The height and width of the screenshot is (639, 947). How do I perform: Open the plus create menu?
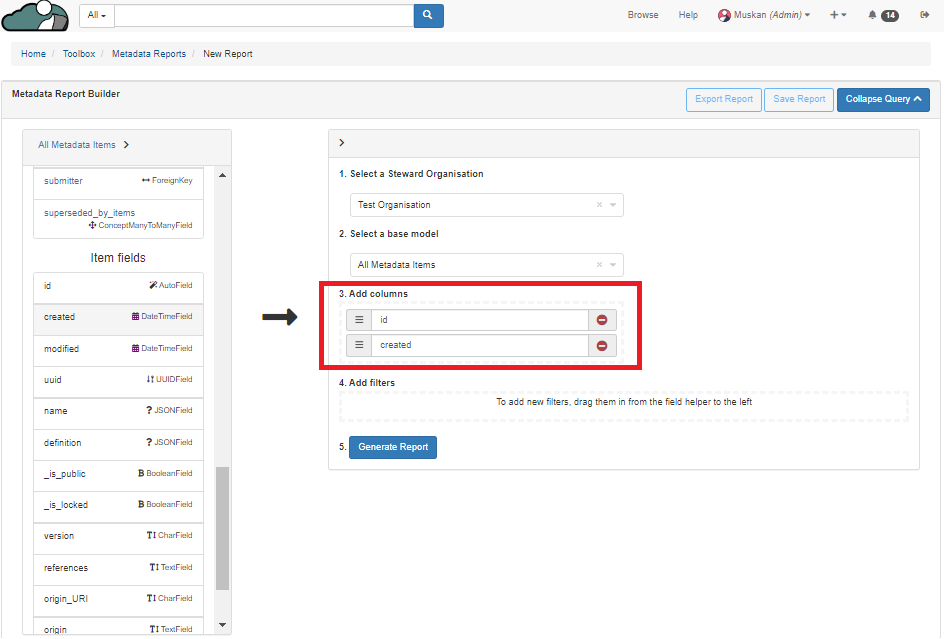(837, 15)
